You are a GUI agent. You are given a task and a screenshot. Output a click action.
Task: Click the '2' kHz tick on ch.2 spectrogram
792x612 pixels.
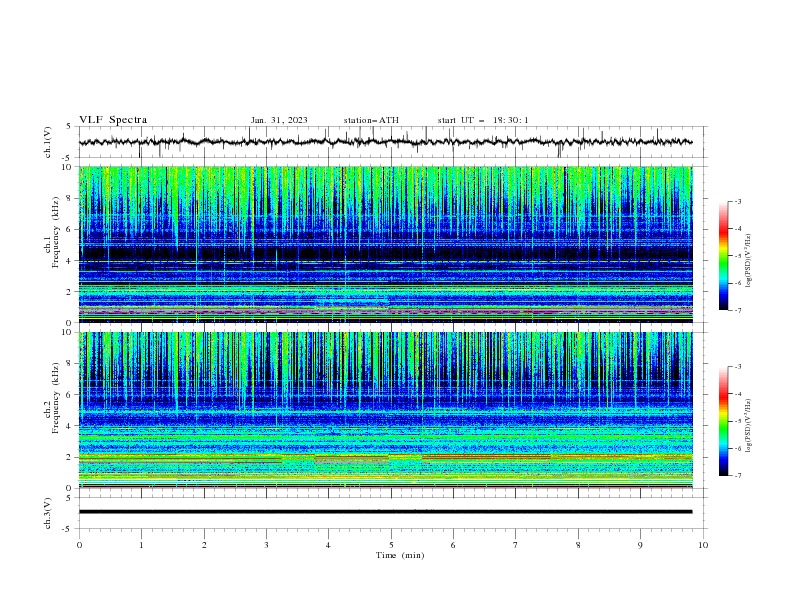[70, 457]
